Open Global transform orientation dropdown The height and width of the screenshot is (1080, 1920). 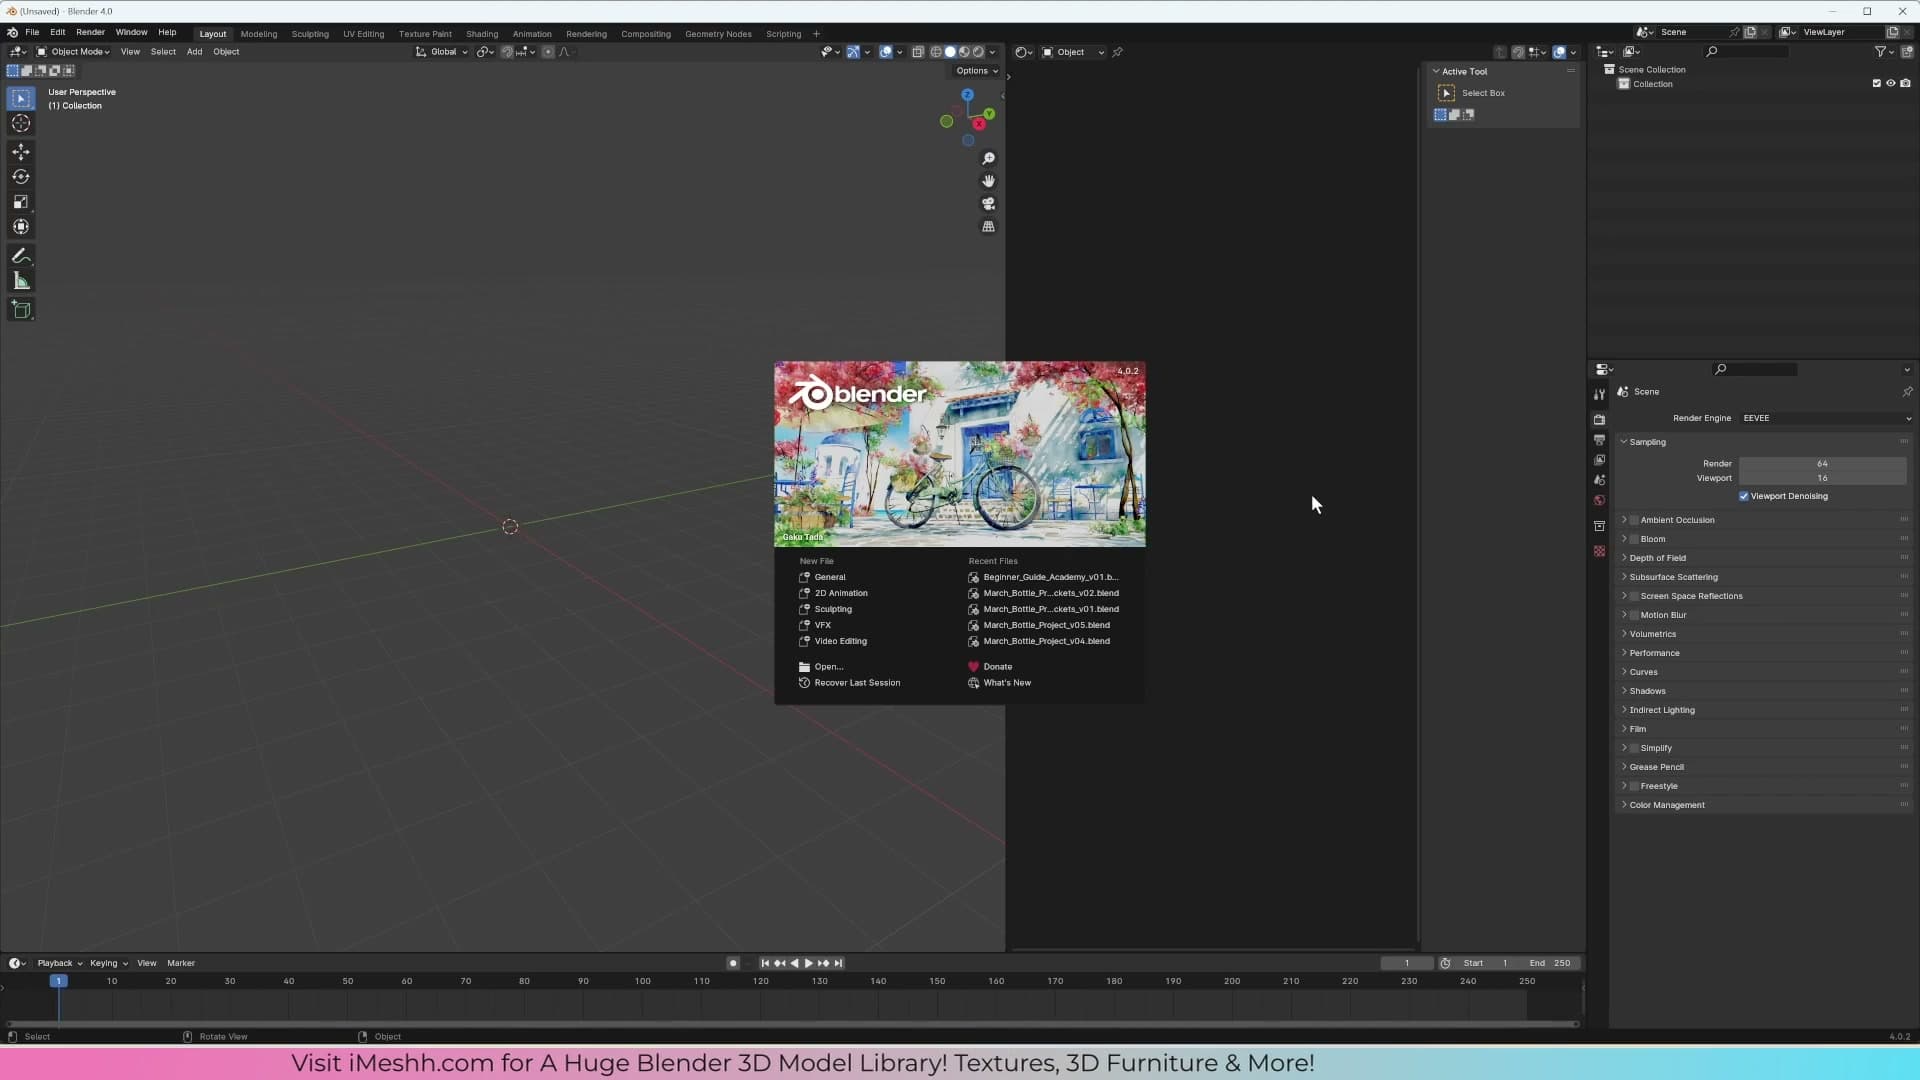tap(442, 52)
